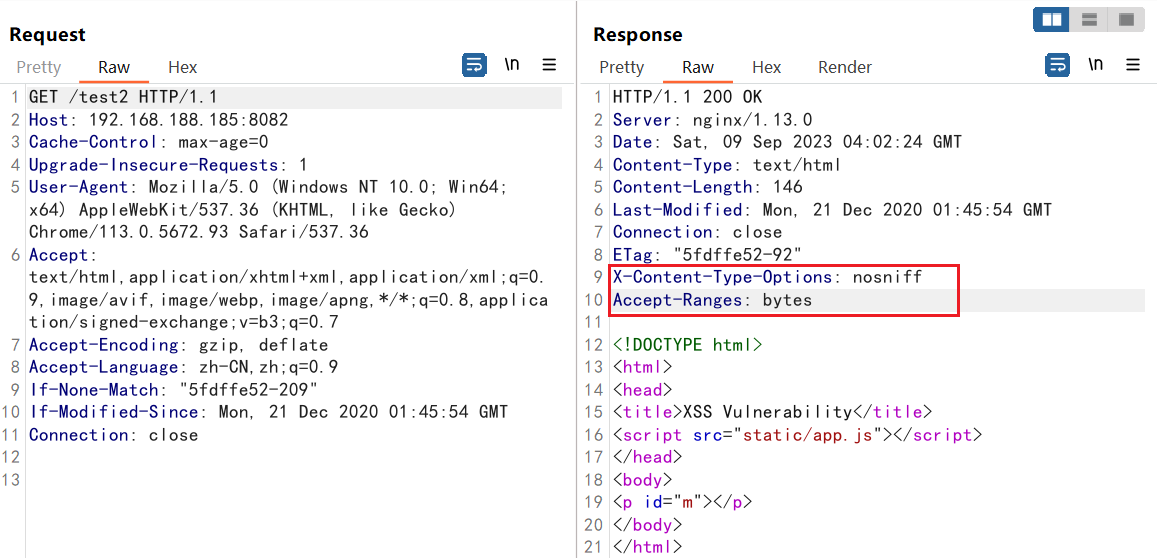Select side-by-side split layout icon

tap(1051, 20)
